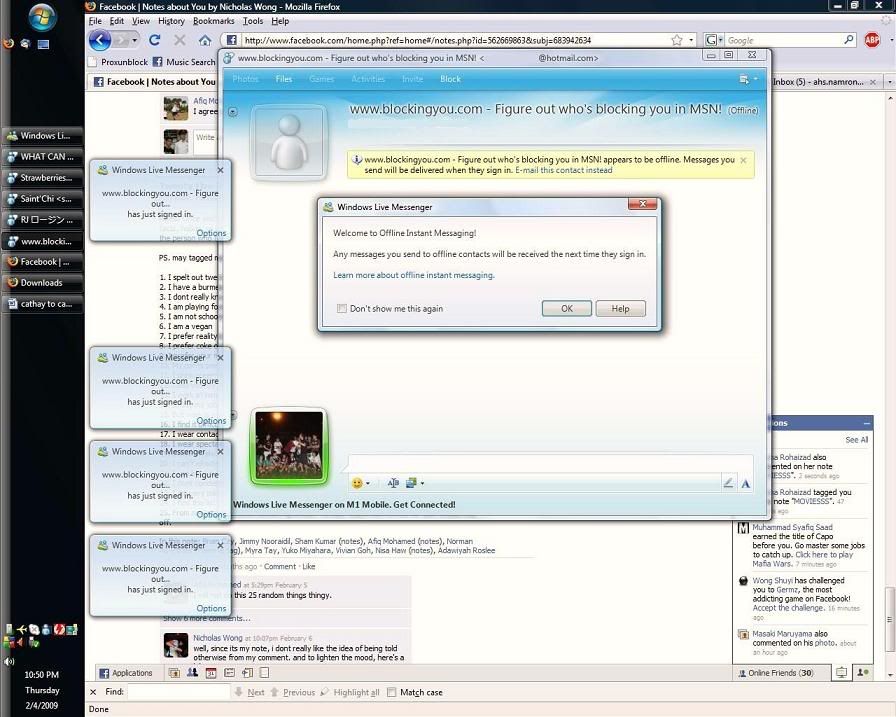Open the background scene picker icon

coord(411,483)
